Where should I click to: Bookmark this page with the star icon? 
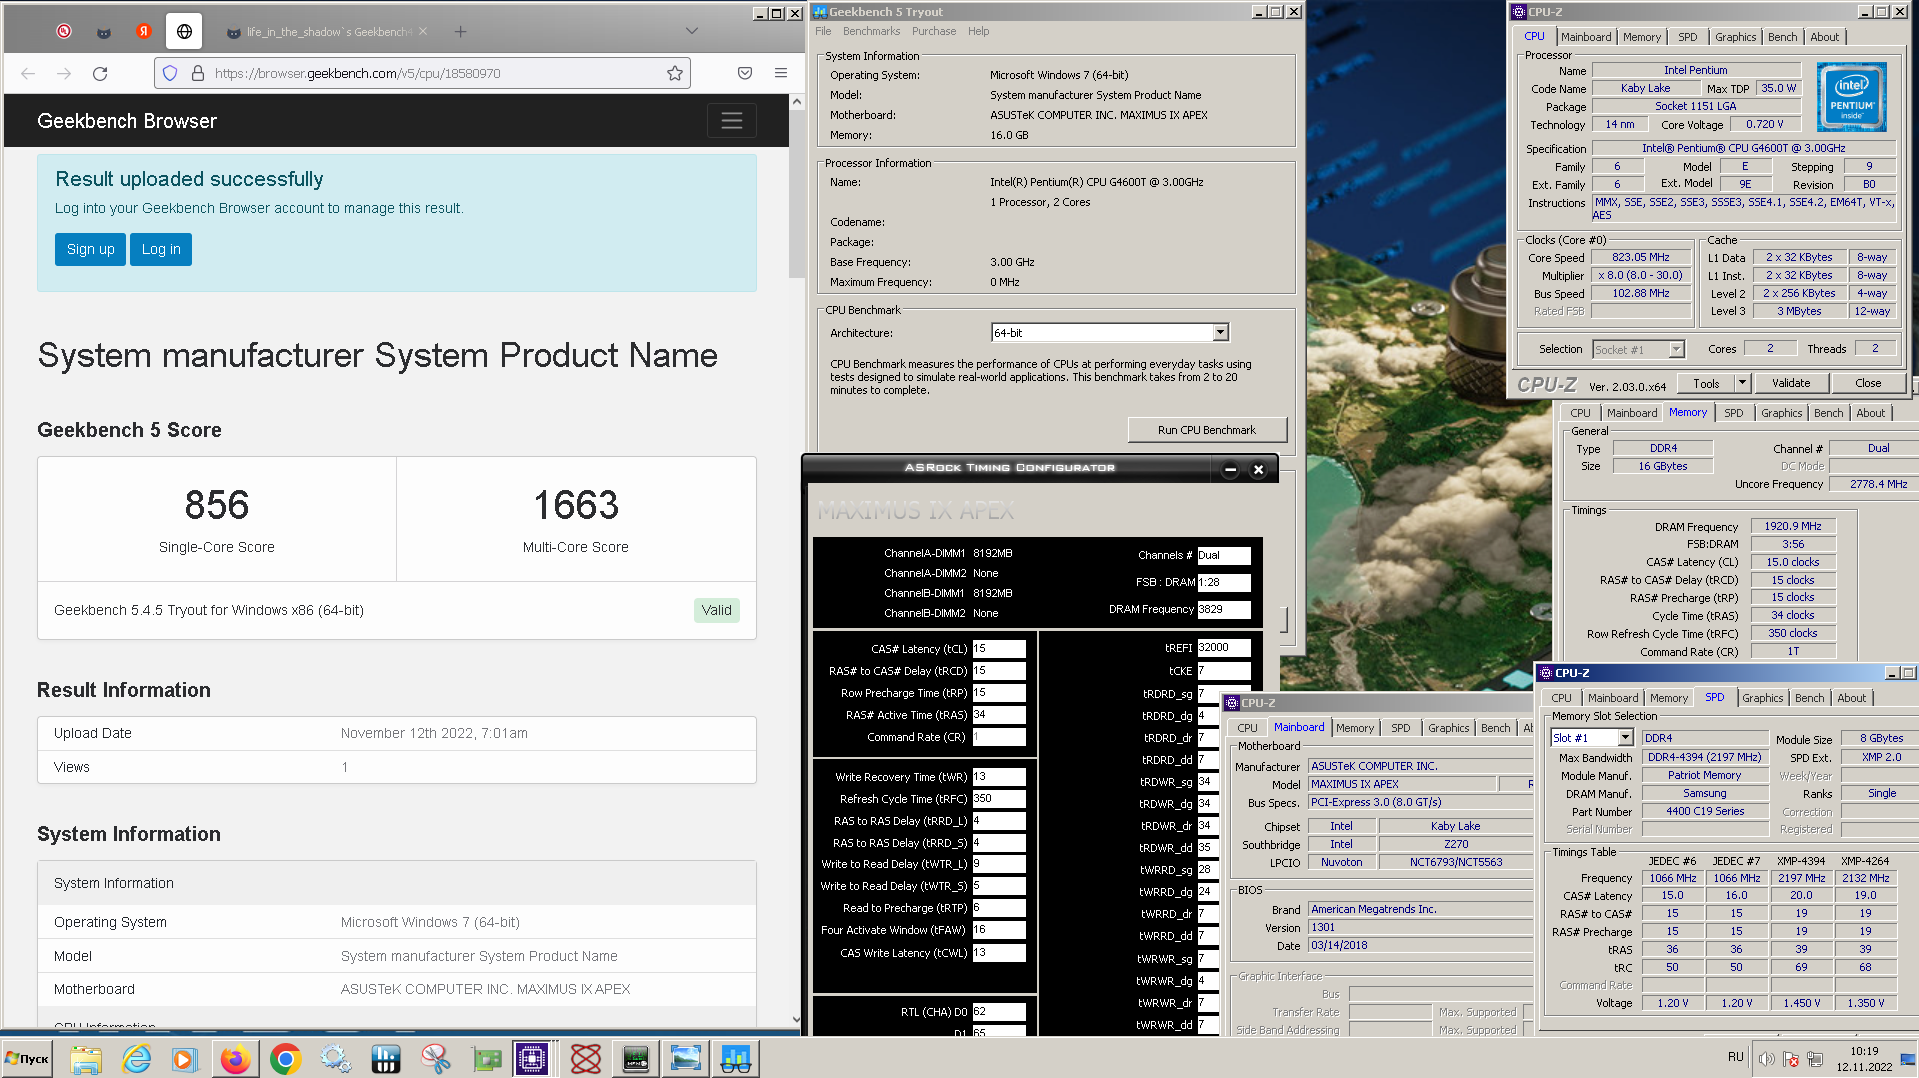tap(675, 73)
